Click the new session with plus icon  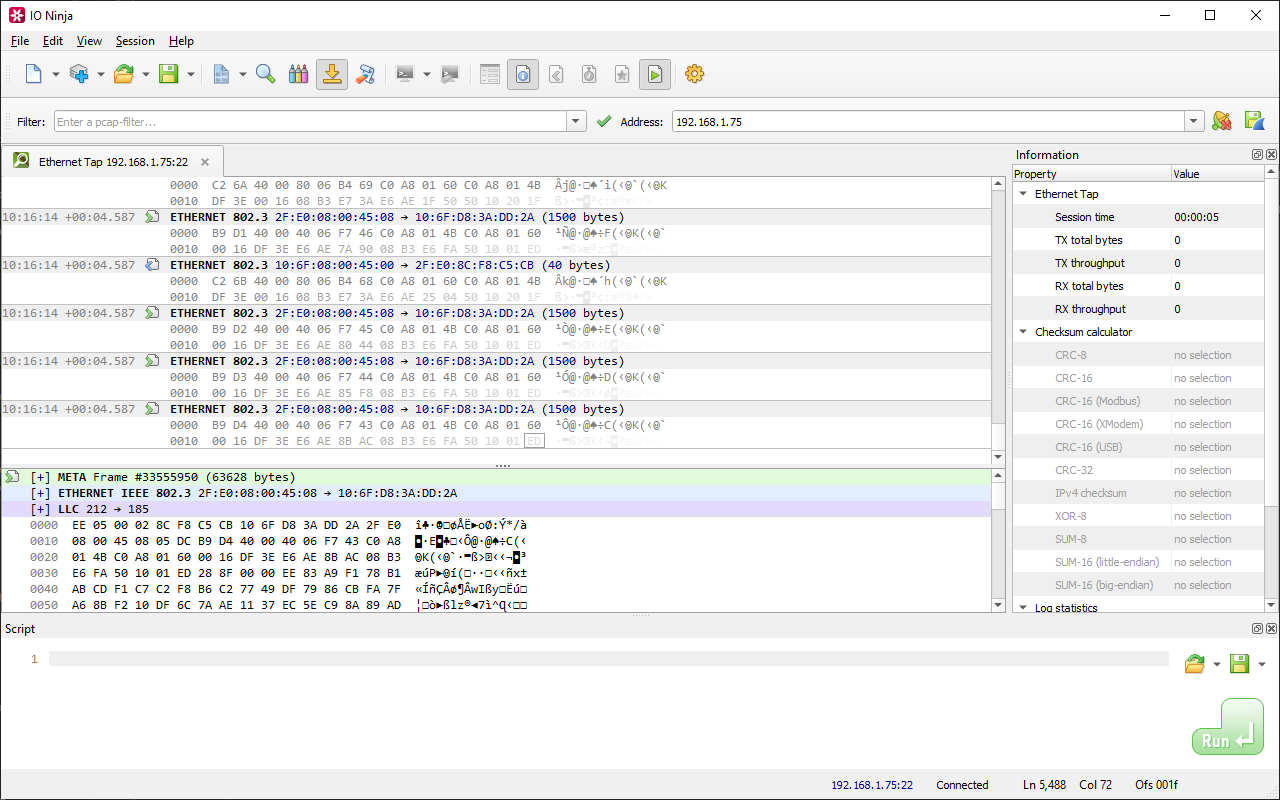[x=79, y=74]
